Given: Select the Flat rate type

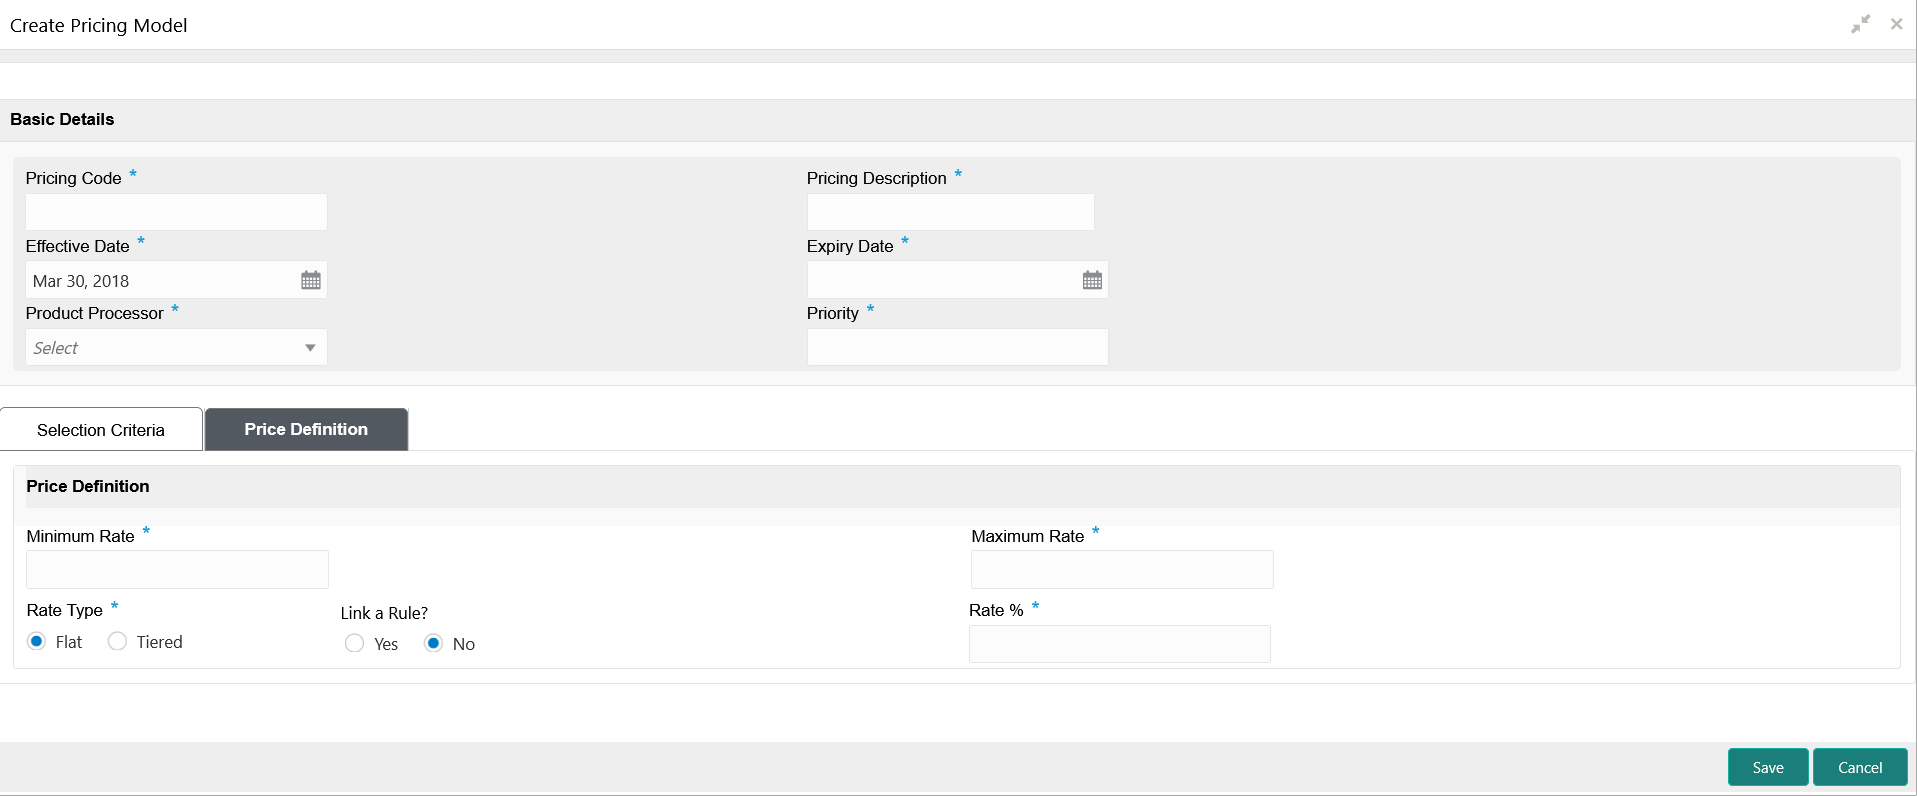Looking at the screenshot, I should click(x=37, y=642).
